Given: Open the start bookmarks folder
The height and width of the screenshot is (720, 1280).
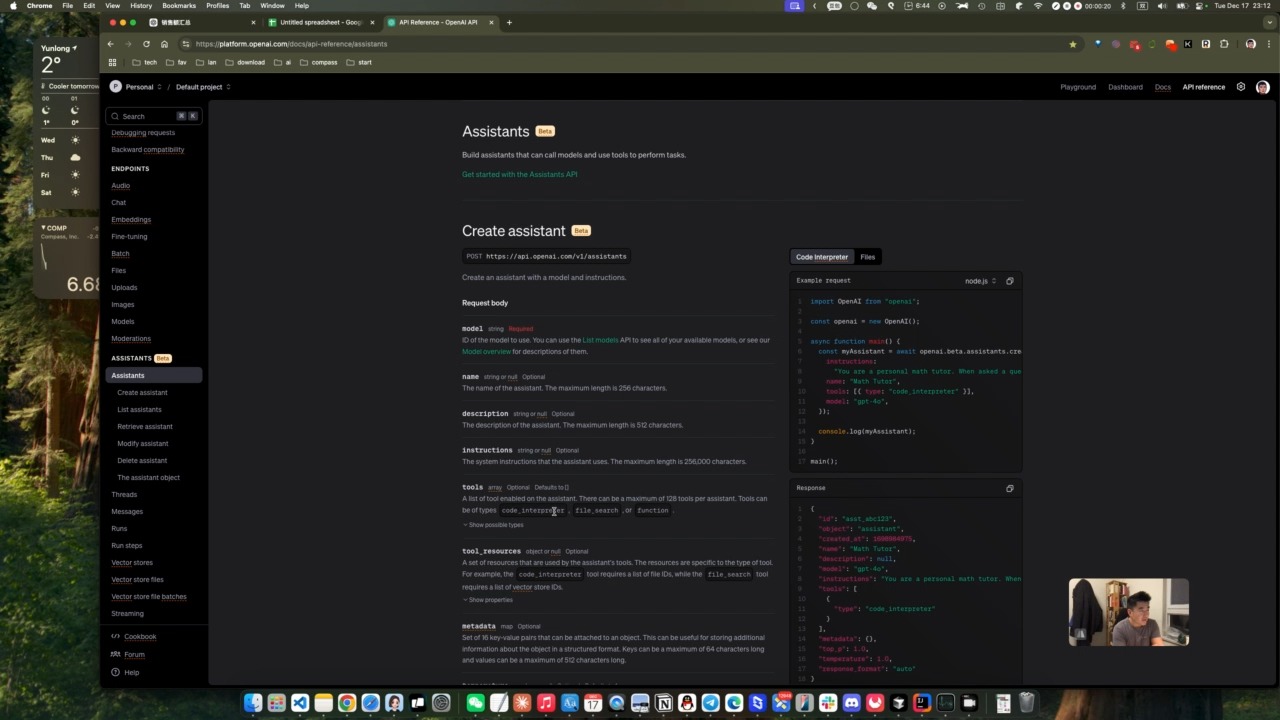Looking at the screenshot, I should pyautogui.click(x=359, y=62).
